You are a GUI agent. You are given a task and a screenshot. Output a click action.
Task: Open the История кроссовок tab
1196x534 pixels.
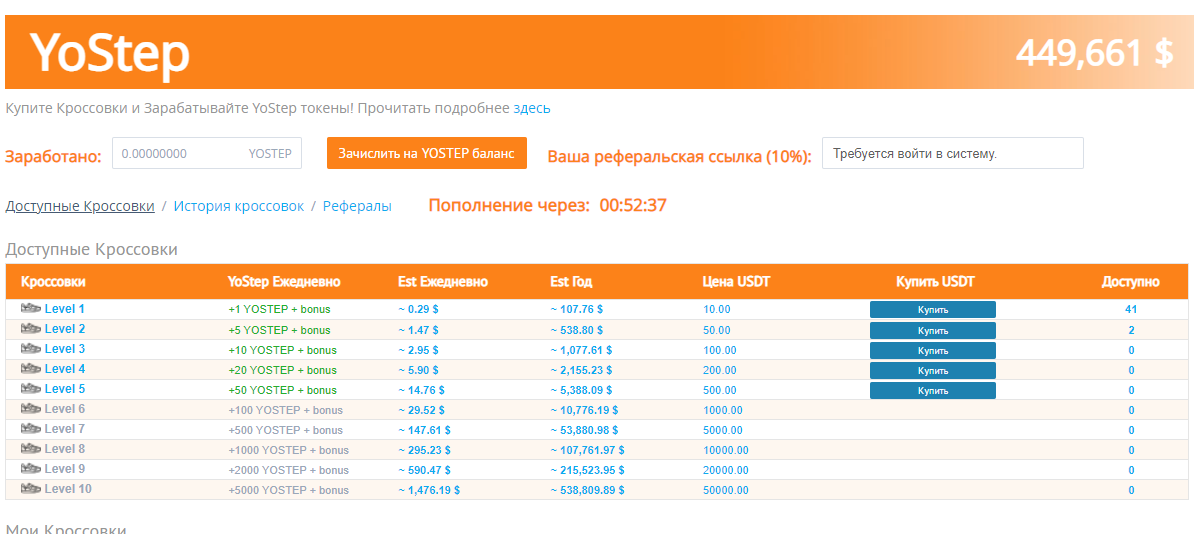click(238, 206)
